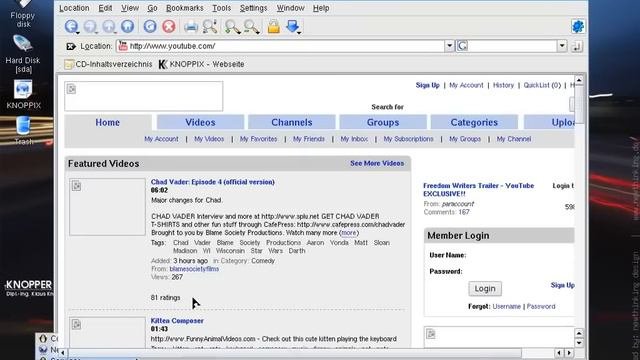Click the YouTube favicon in the location bar

(x=123, y=46)
